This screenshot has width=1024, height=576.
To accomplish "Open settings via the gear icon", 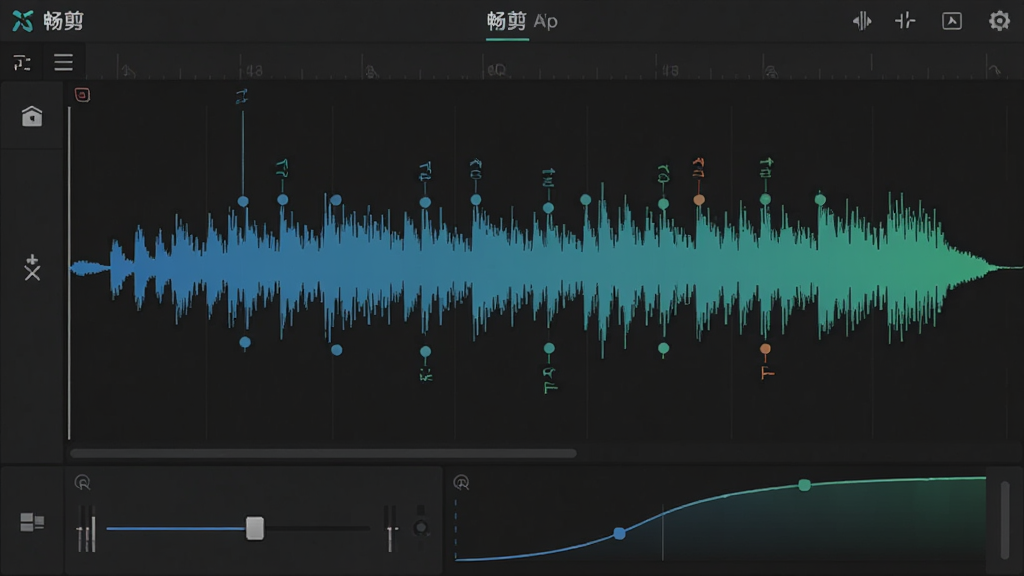I will (x=999, y=21).
